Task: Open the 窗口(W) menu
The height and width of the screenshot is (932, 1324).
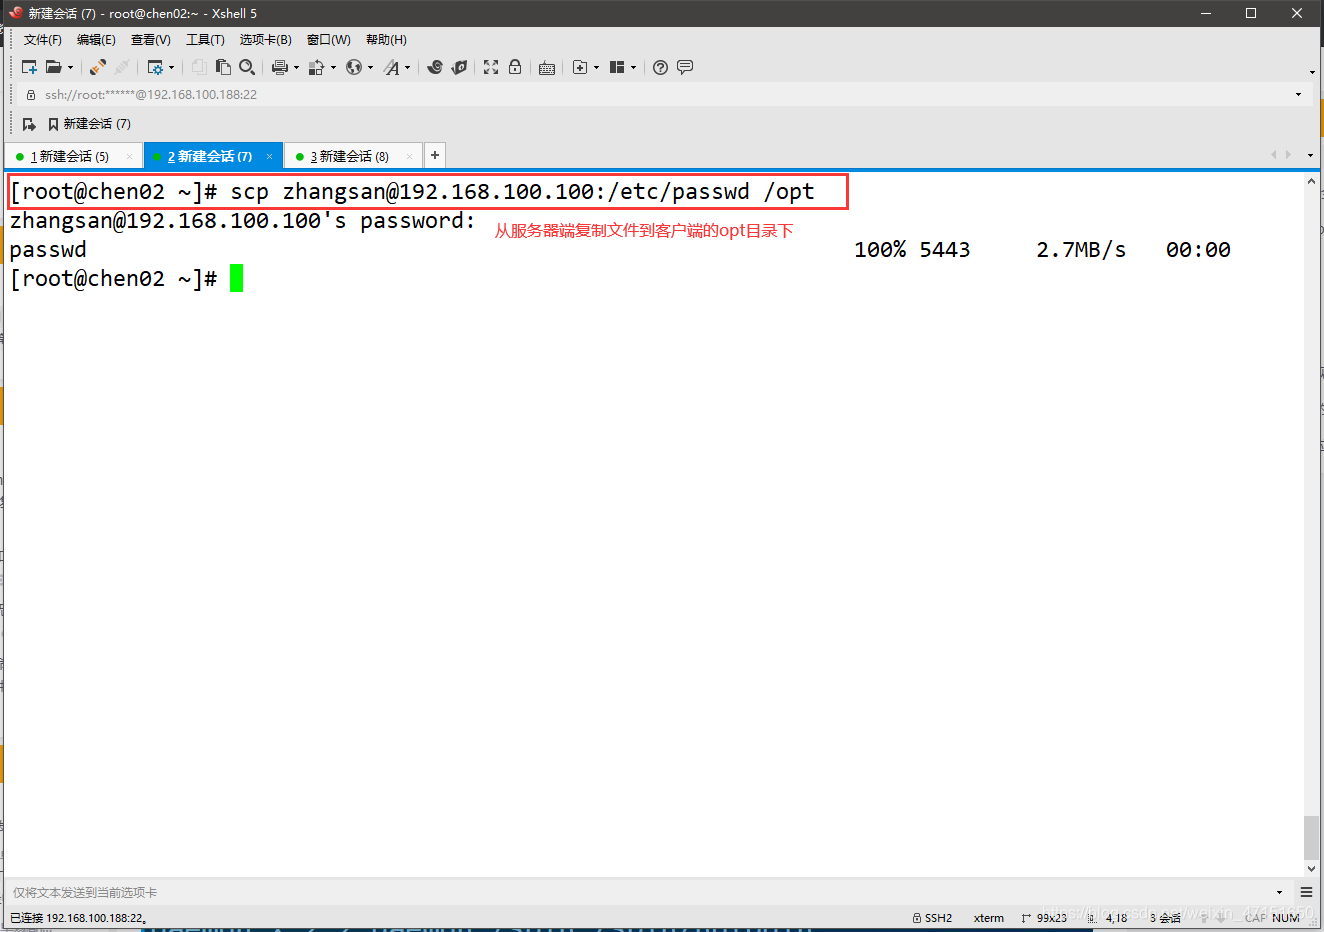Action: (x=329, y=40)
